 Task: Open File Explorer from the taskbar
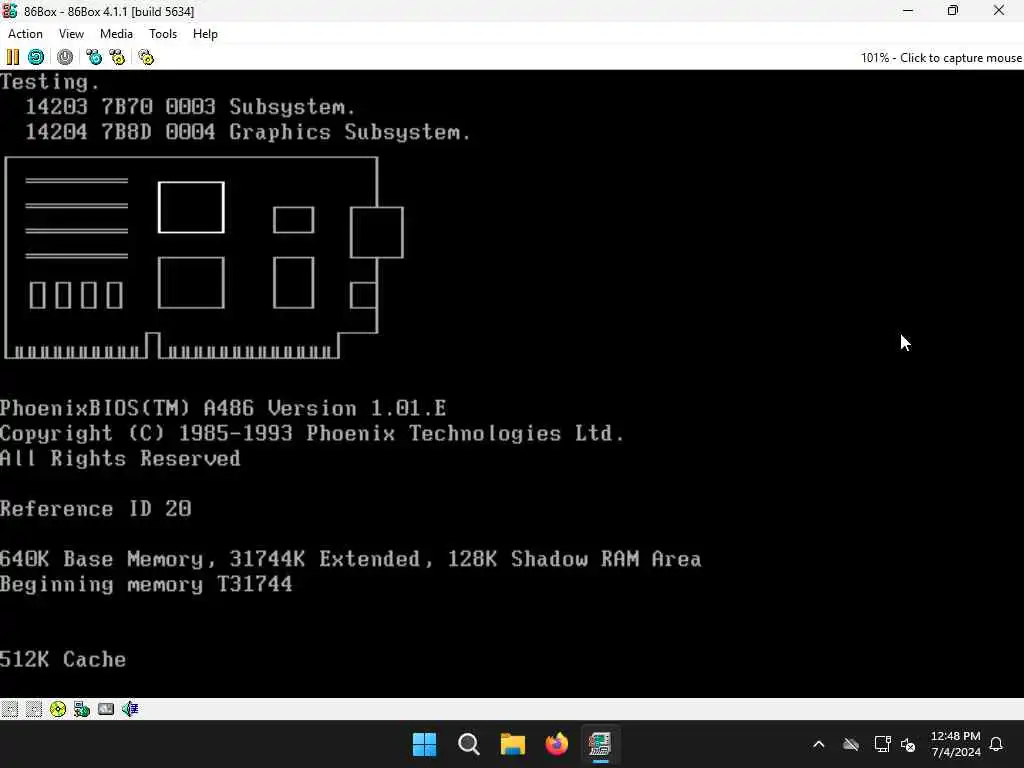(513, 744)
